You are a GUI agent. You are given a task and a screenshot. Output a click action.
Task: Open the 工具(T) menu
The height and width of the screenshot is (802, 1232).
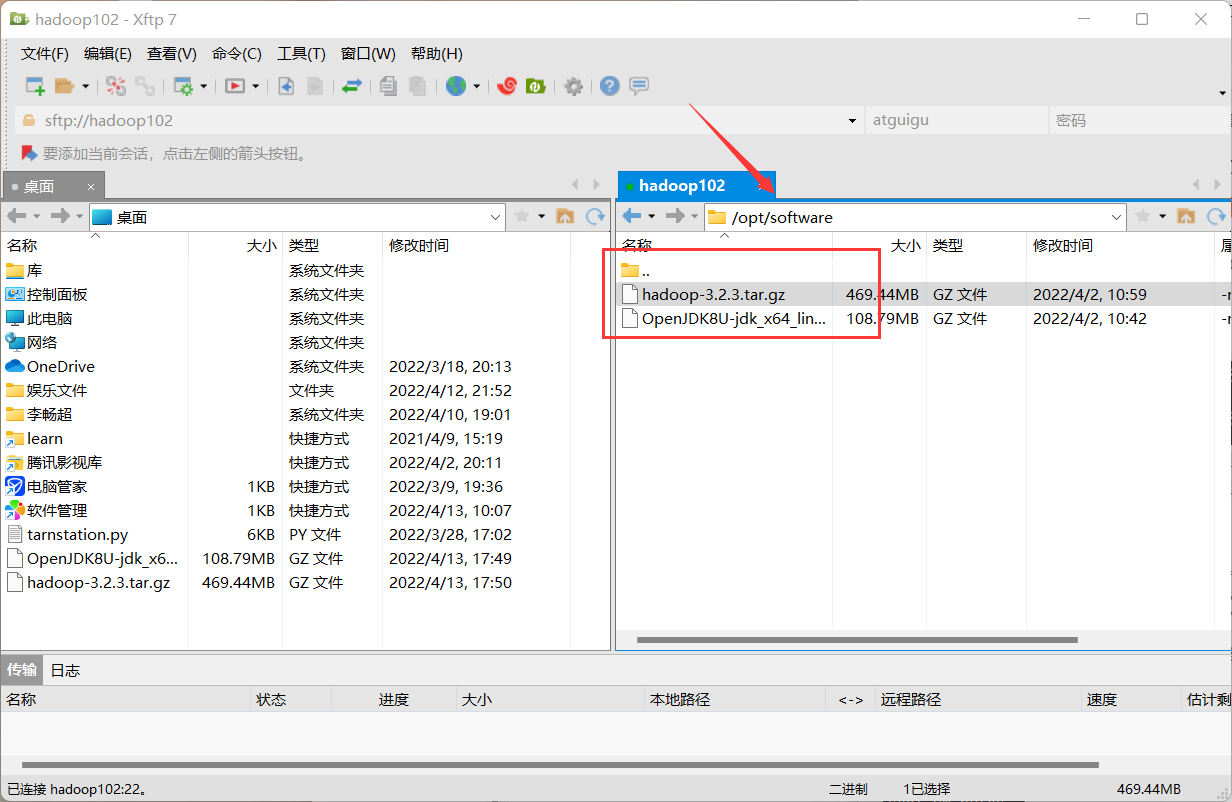pyautogui.click(x=301, y=53)
